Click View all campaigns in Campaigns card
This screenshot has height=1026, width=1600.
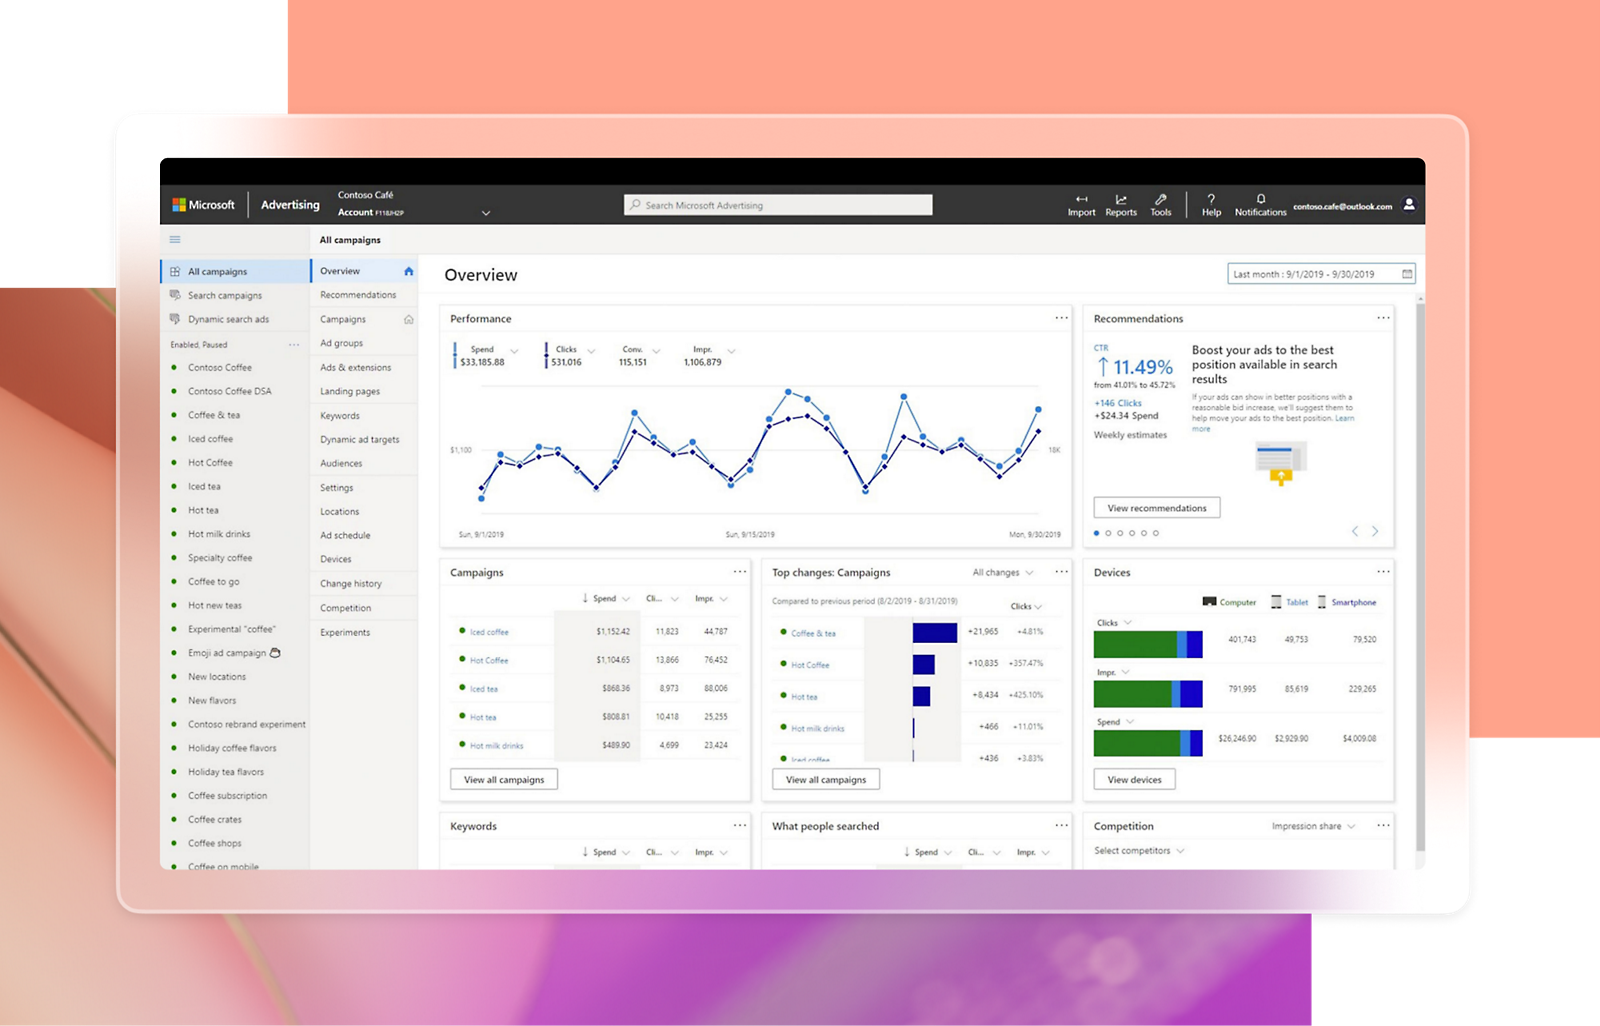(504, 779)
